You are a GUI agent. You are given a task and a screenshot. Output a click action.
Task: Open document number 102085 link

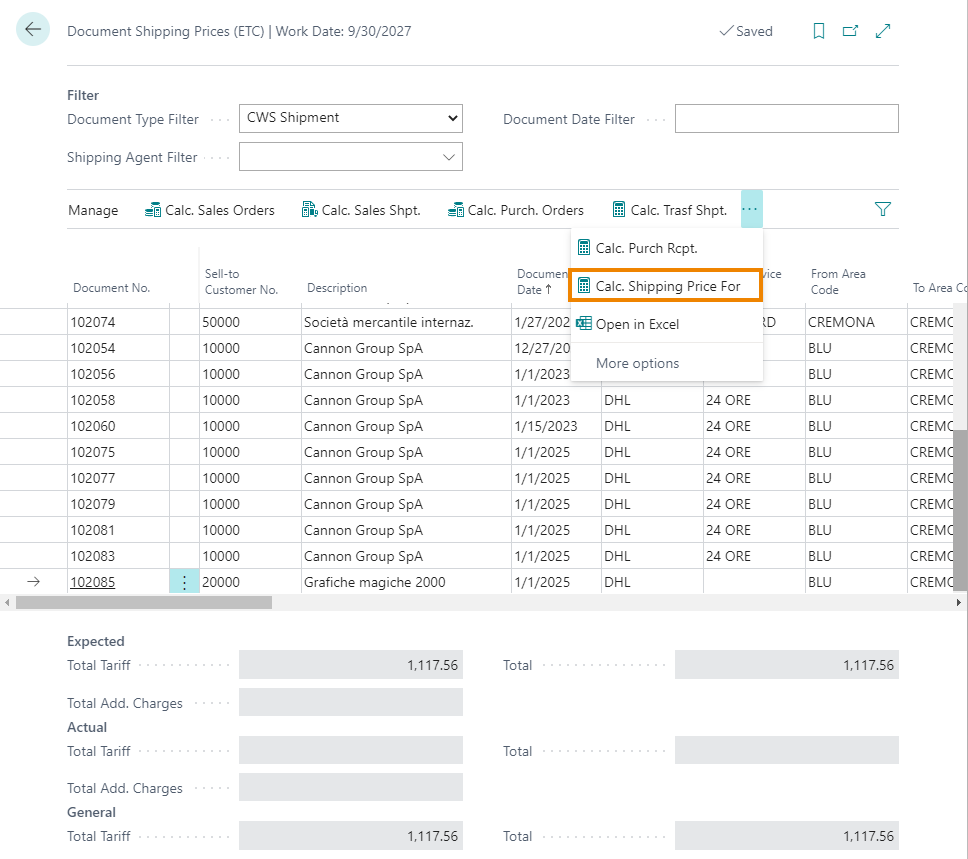92,582
